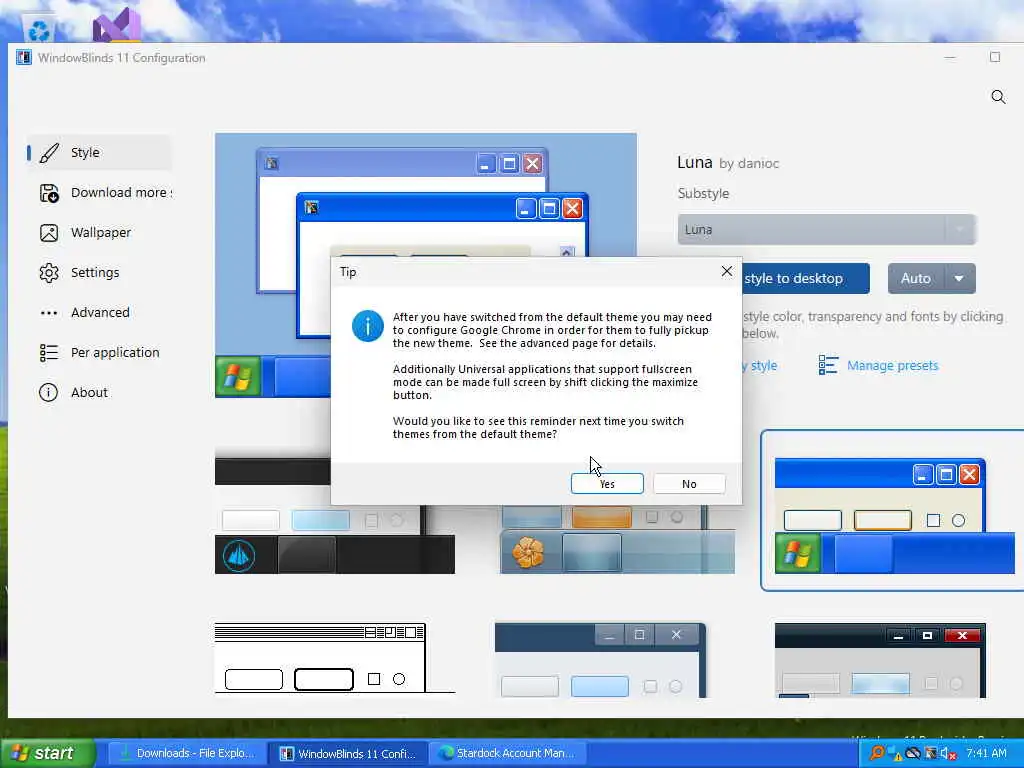
Task: Click the WindowBlinds title bar app icon
Action: 24,57
